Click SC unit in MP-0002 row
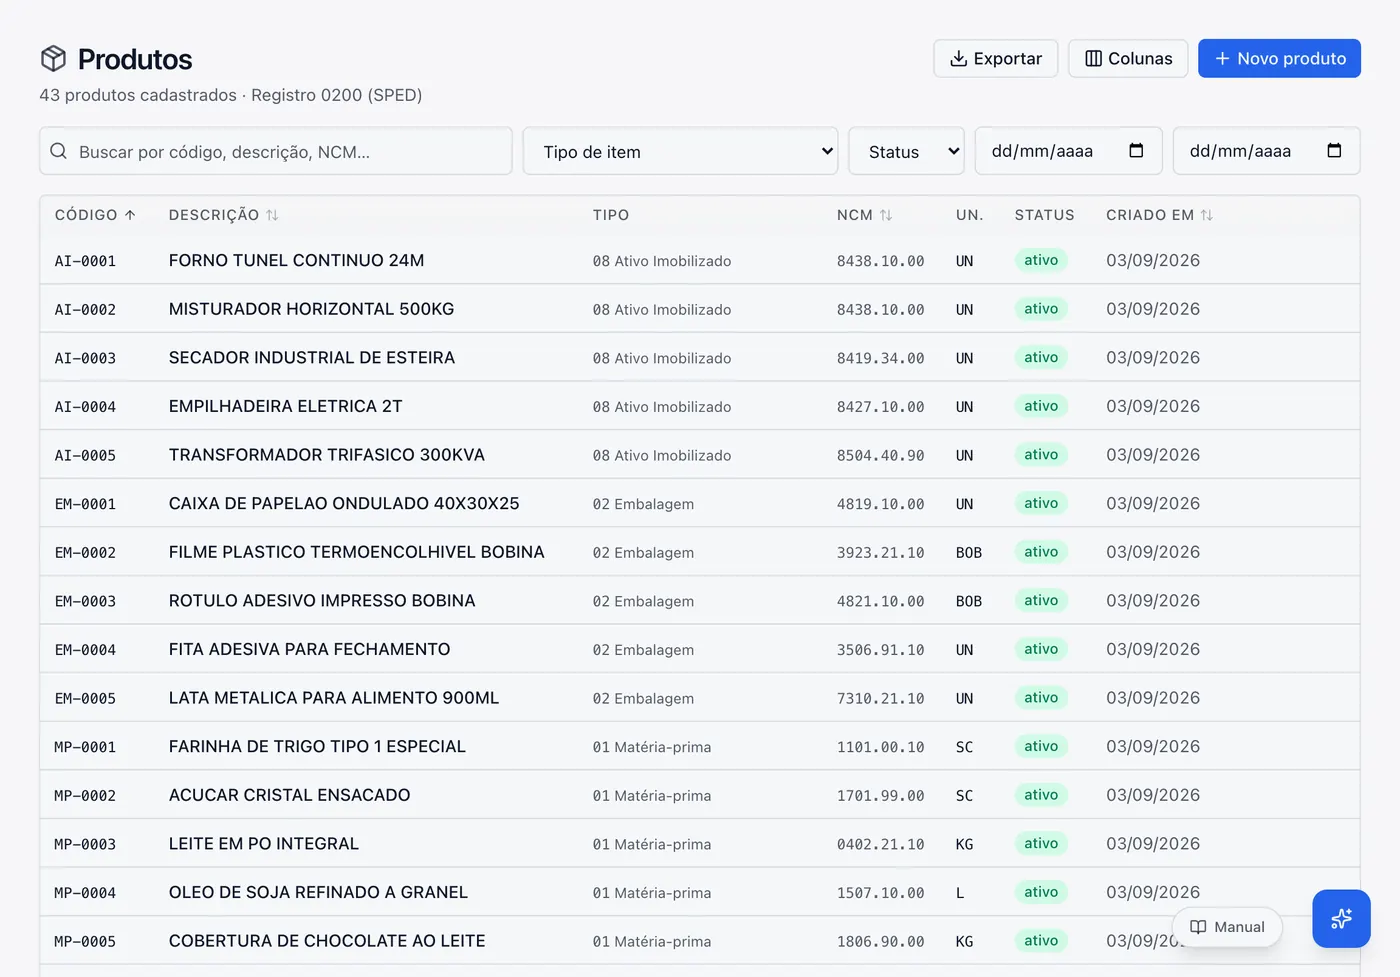The image size is (1400, 977). click(x=964, y=796)
